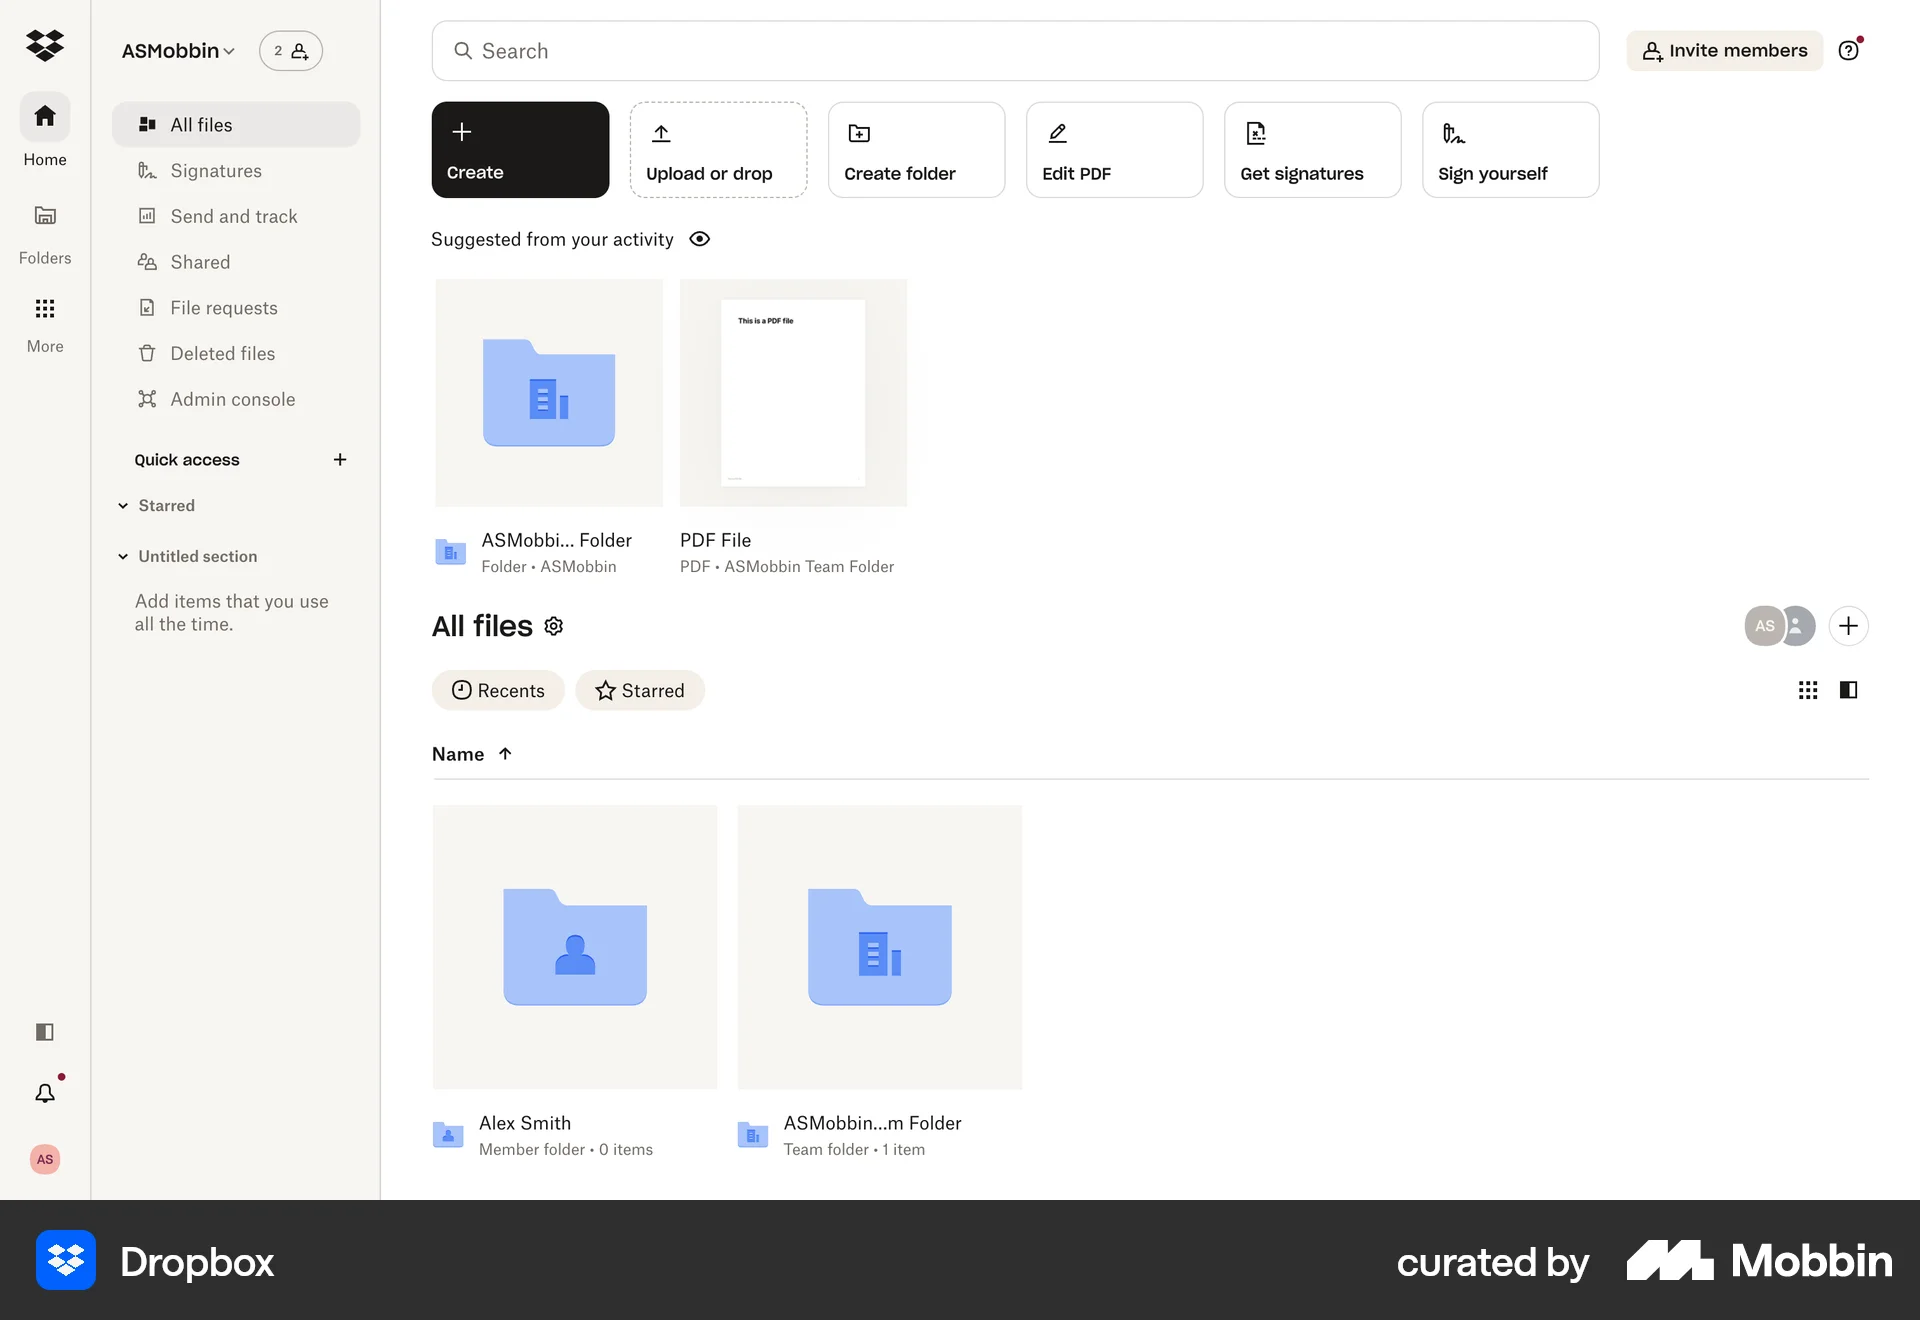Select Send and track in sidebar
Screen dimensions: 1920x1320
(233, 216)
